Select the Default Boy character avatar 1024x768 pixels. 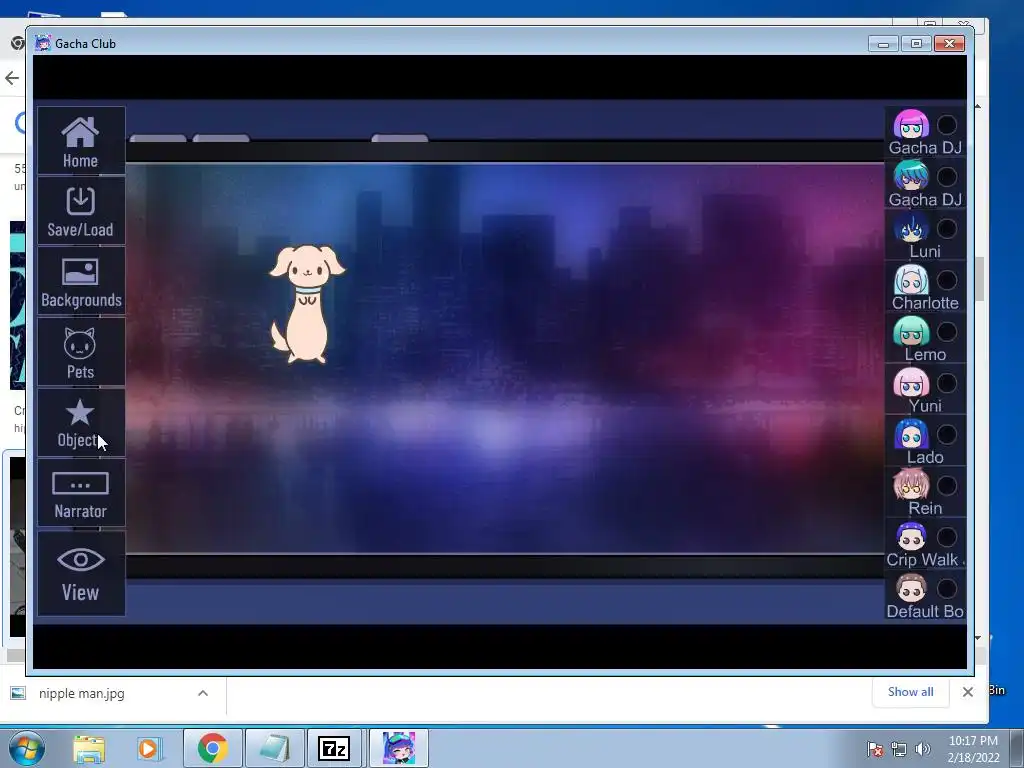pos(911,588)
